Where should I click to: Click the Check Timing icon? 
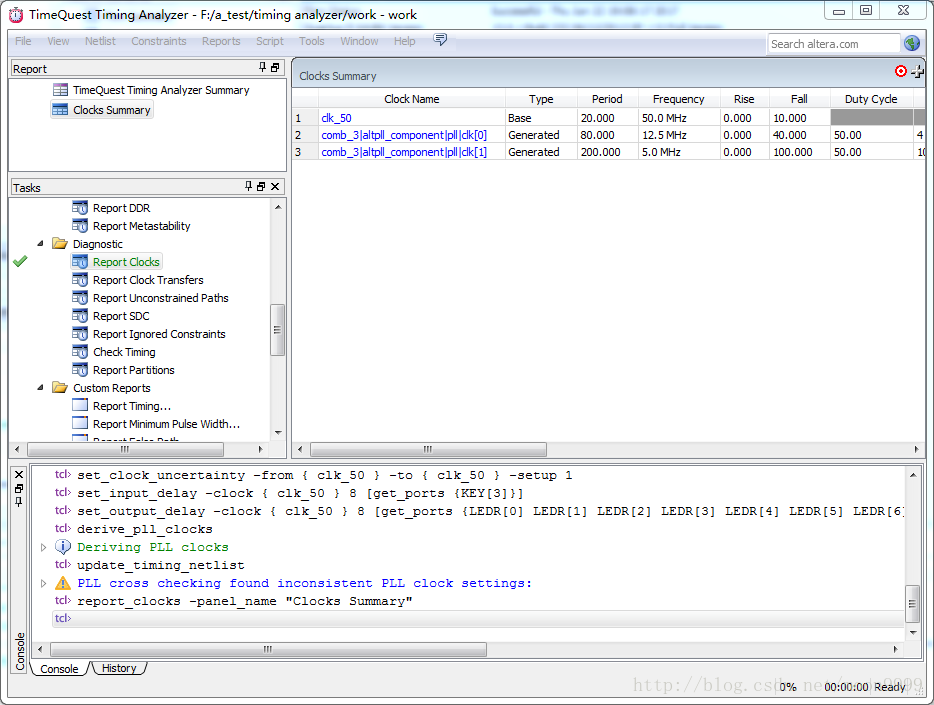[x=80, y=352]
